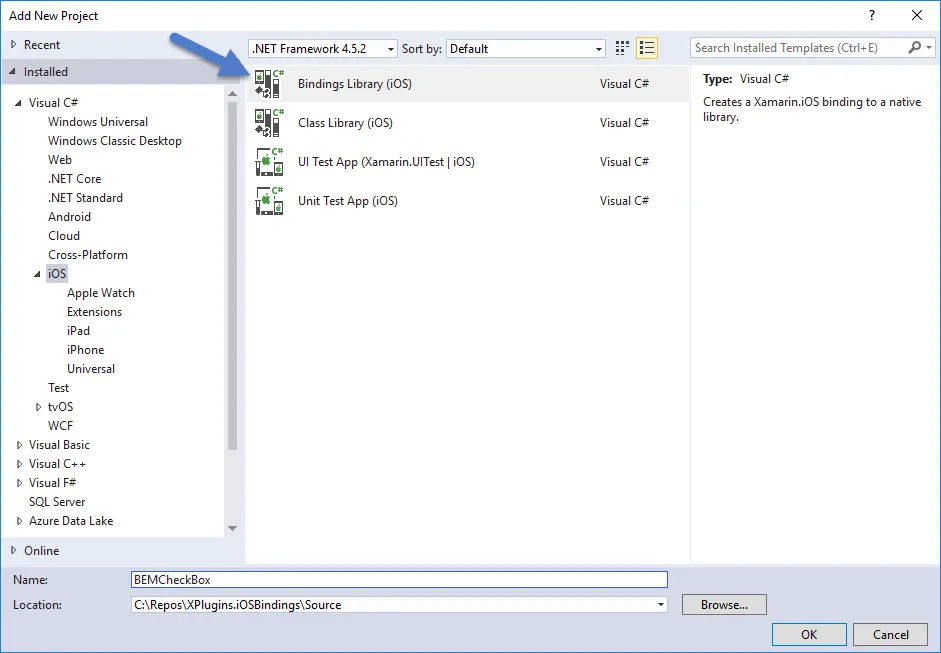Viewport: 941px width, 653px height.
Task: Collapse the Installed section
Action: click(x=13, y=71)
